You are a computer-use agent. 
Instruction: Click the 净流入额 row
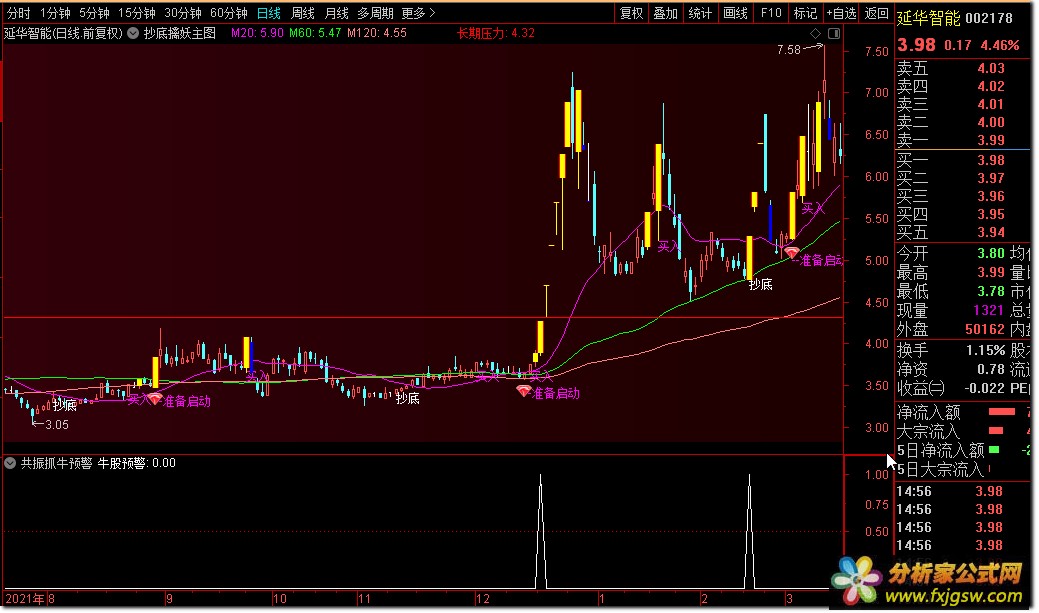[x=963, y=412]
